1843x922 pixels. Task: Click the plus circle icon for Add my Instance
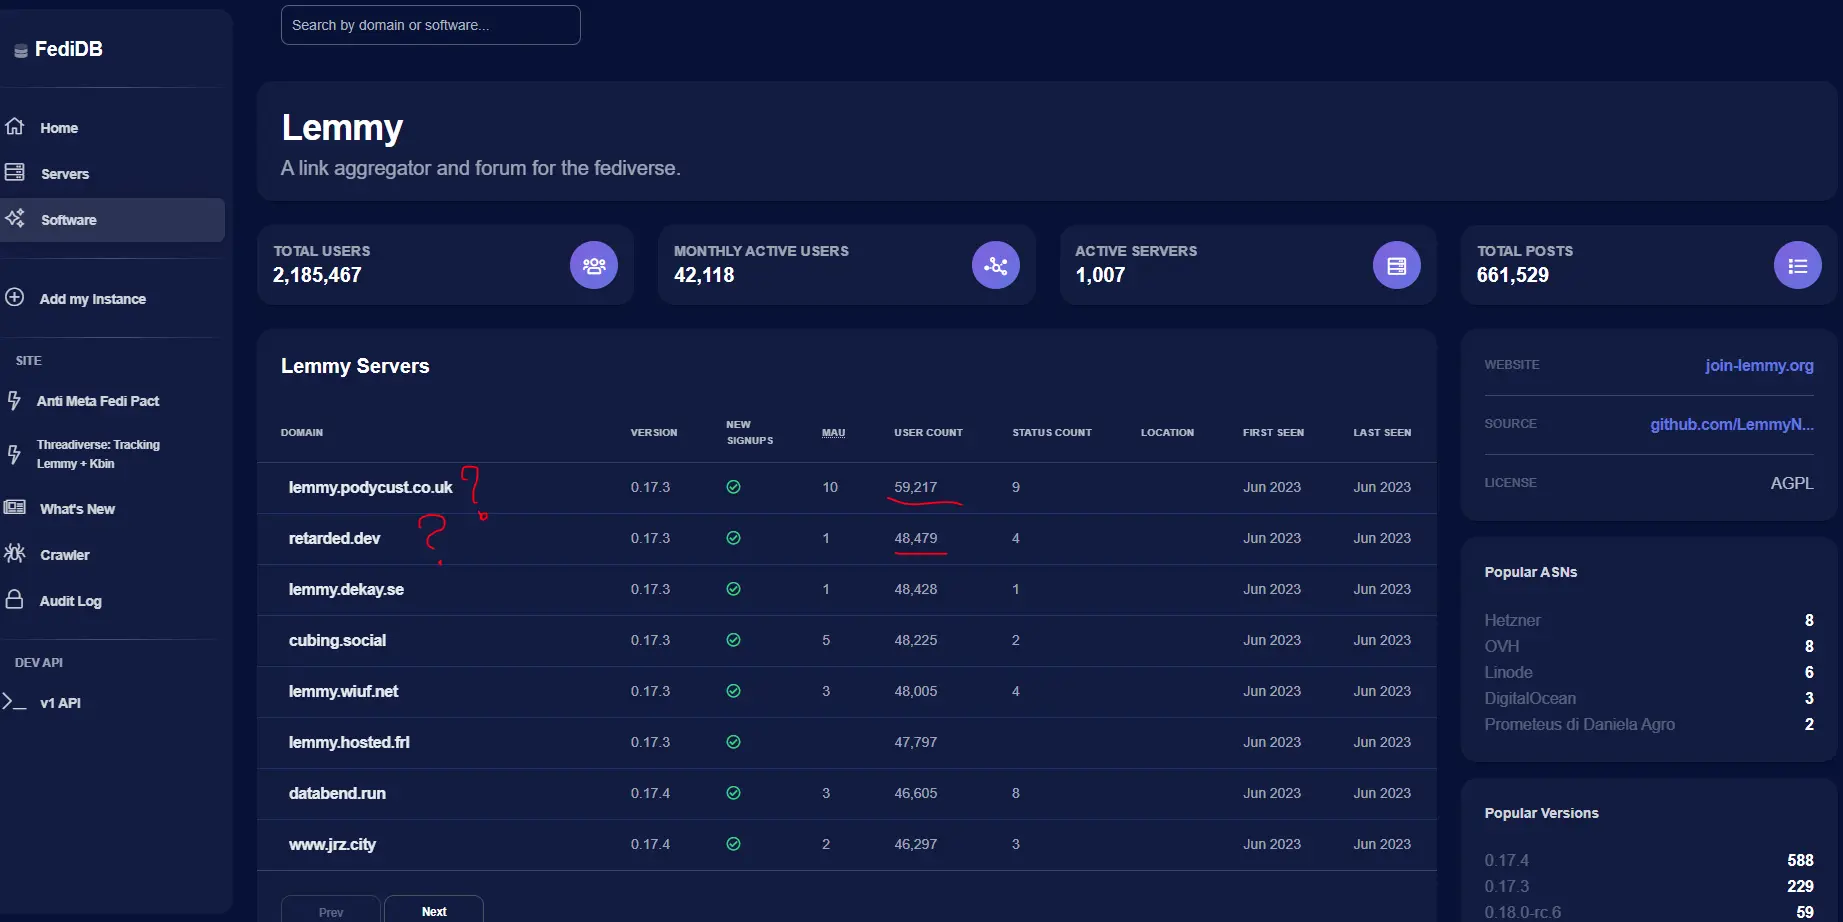(14, 297)
